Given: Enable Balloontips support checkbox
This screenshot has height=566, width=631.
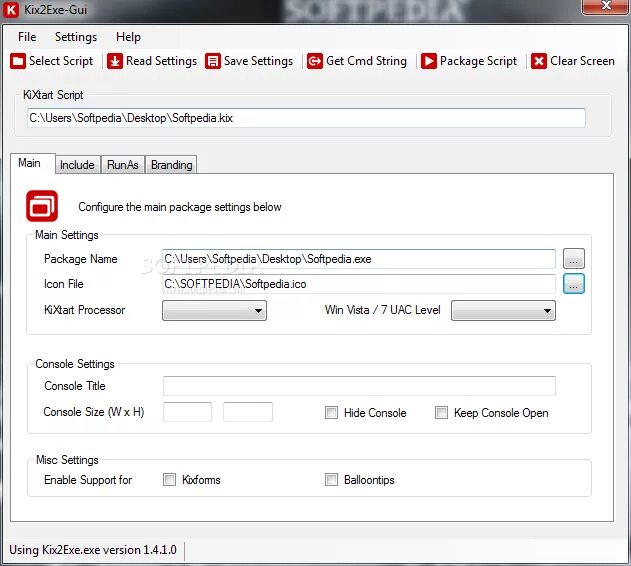Looking at the screenshot, I should pos(331,479).
